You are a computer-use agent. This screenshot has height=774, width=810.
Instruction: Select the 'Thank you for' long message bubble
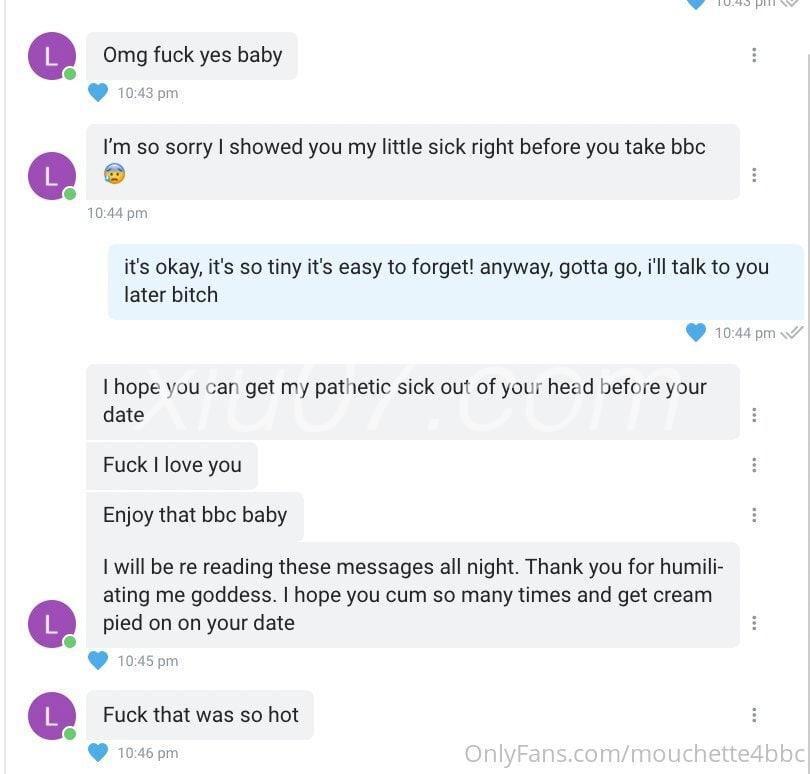tap(413, 595)
